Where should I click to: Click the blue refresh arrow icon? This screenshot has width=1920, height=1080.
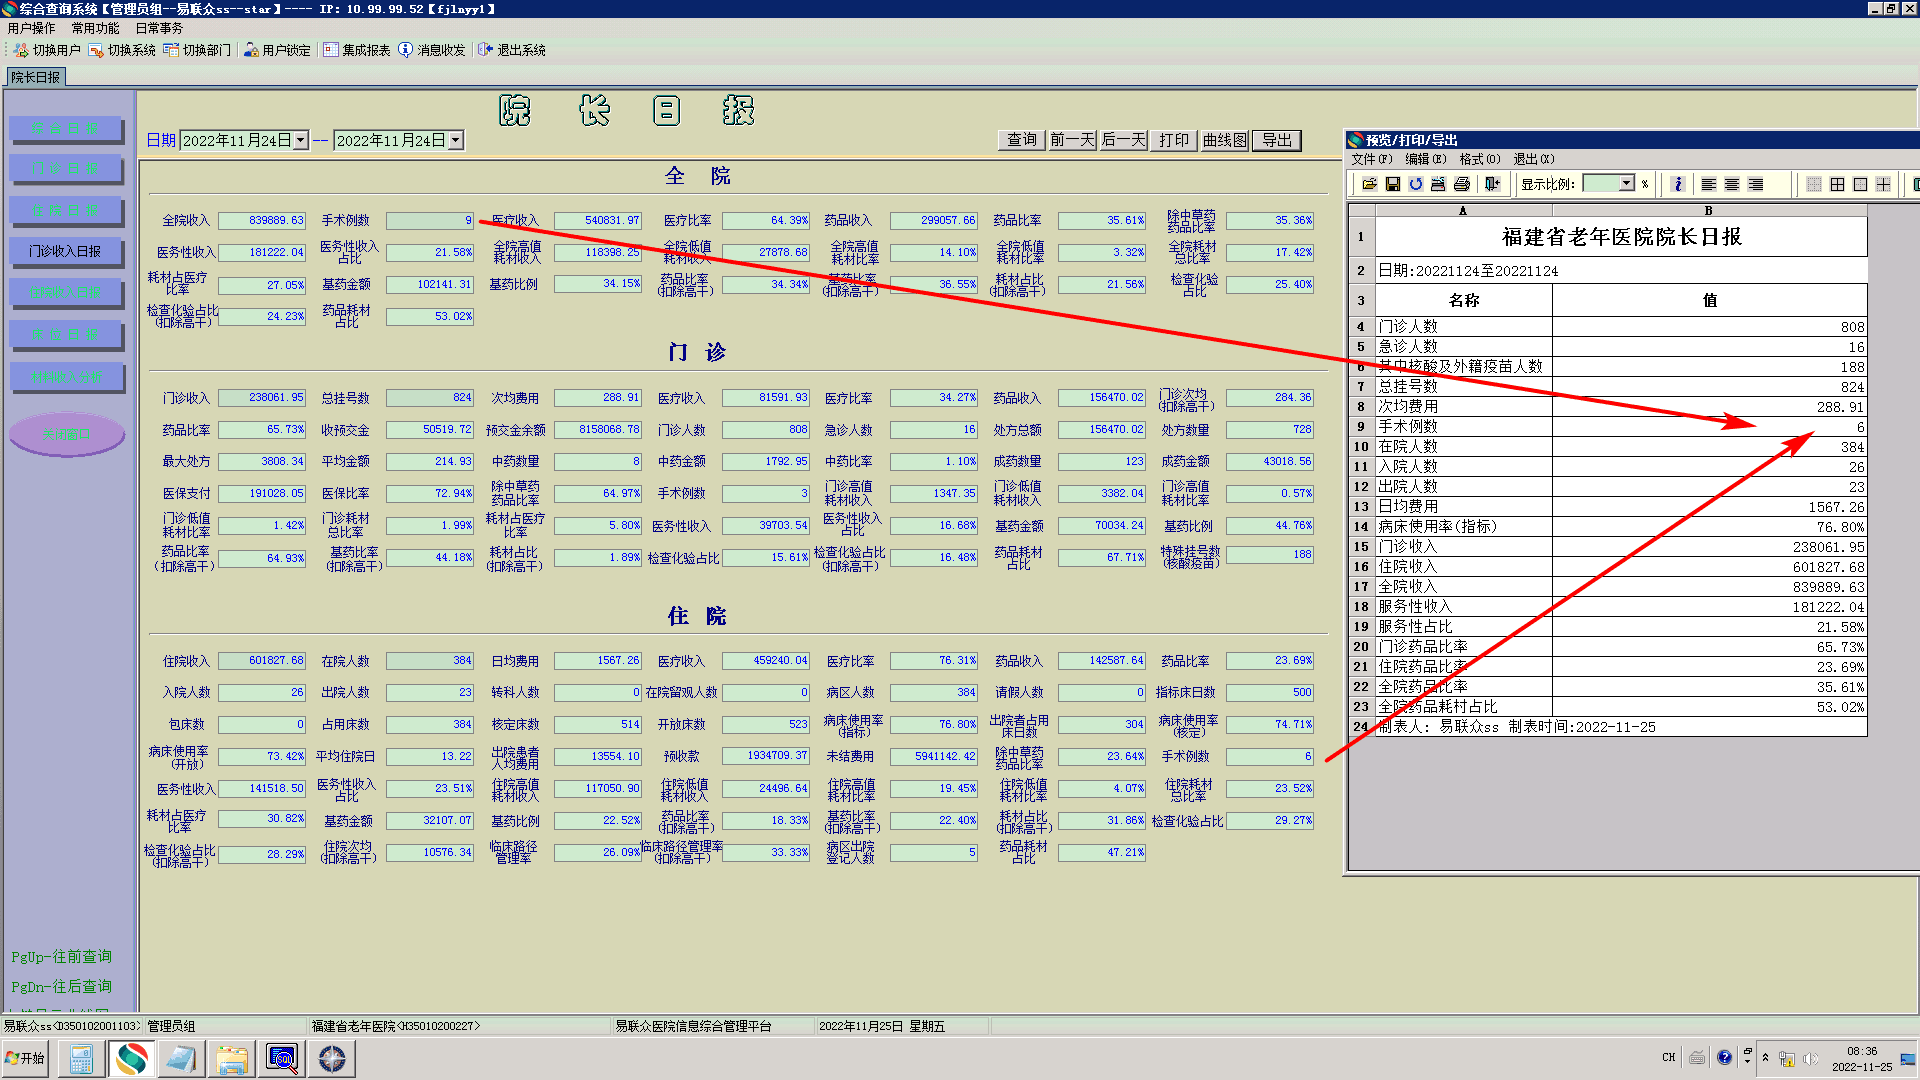[x=1415, y=184]
